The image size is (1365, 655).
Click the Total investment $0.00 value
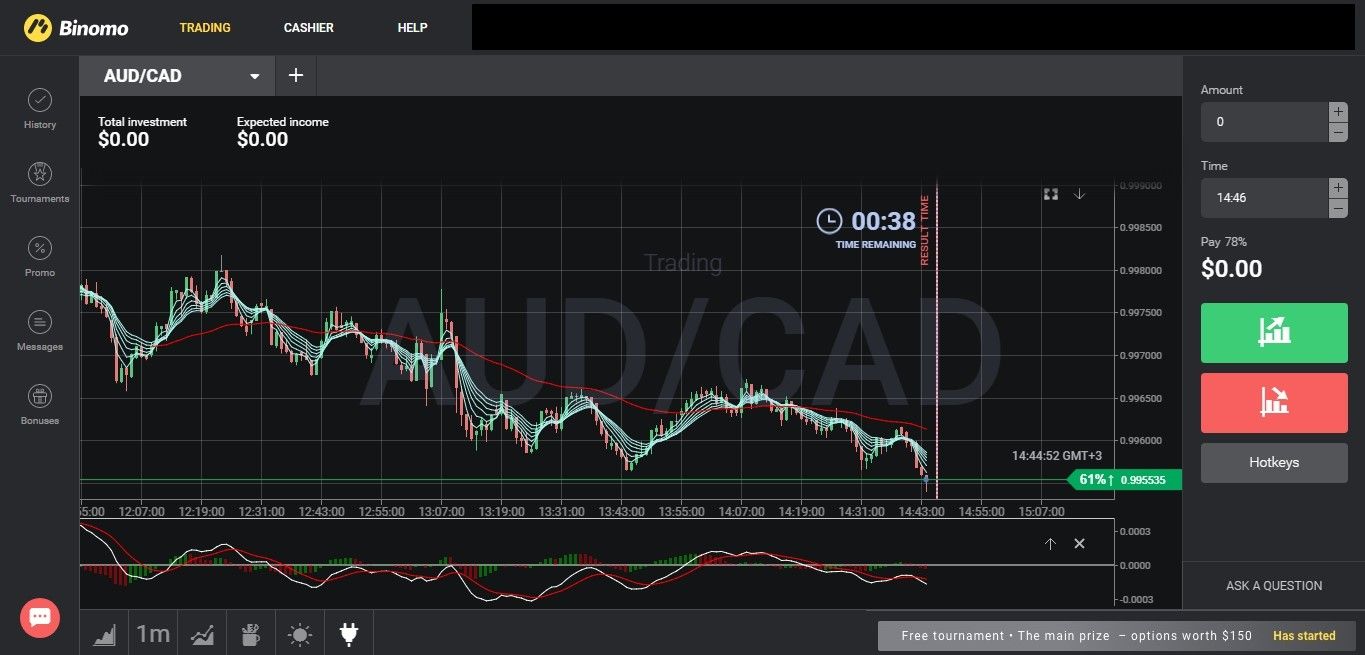[x=123, y=140]
